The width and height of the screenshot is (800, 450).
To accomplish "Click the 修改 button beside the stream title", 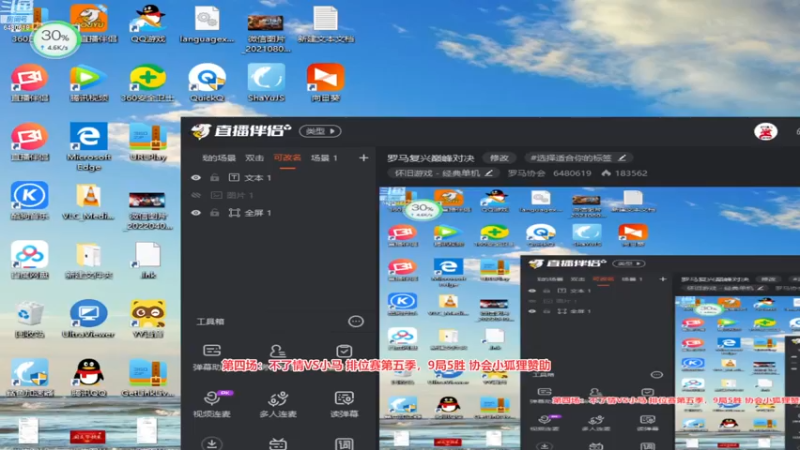I will (x=498, y=158).
